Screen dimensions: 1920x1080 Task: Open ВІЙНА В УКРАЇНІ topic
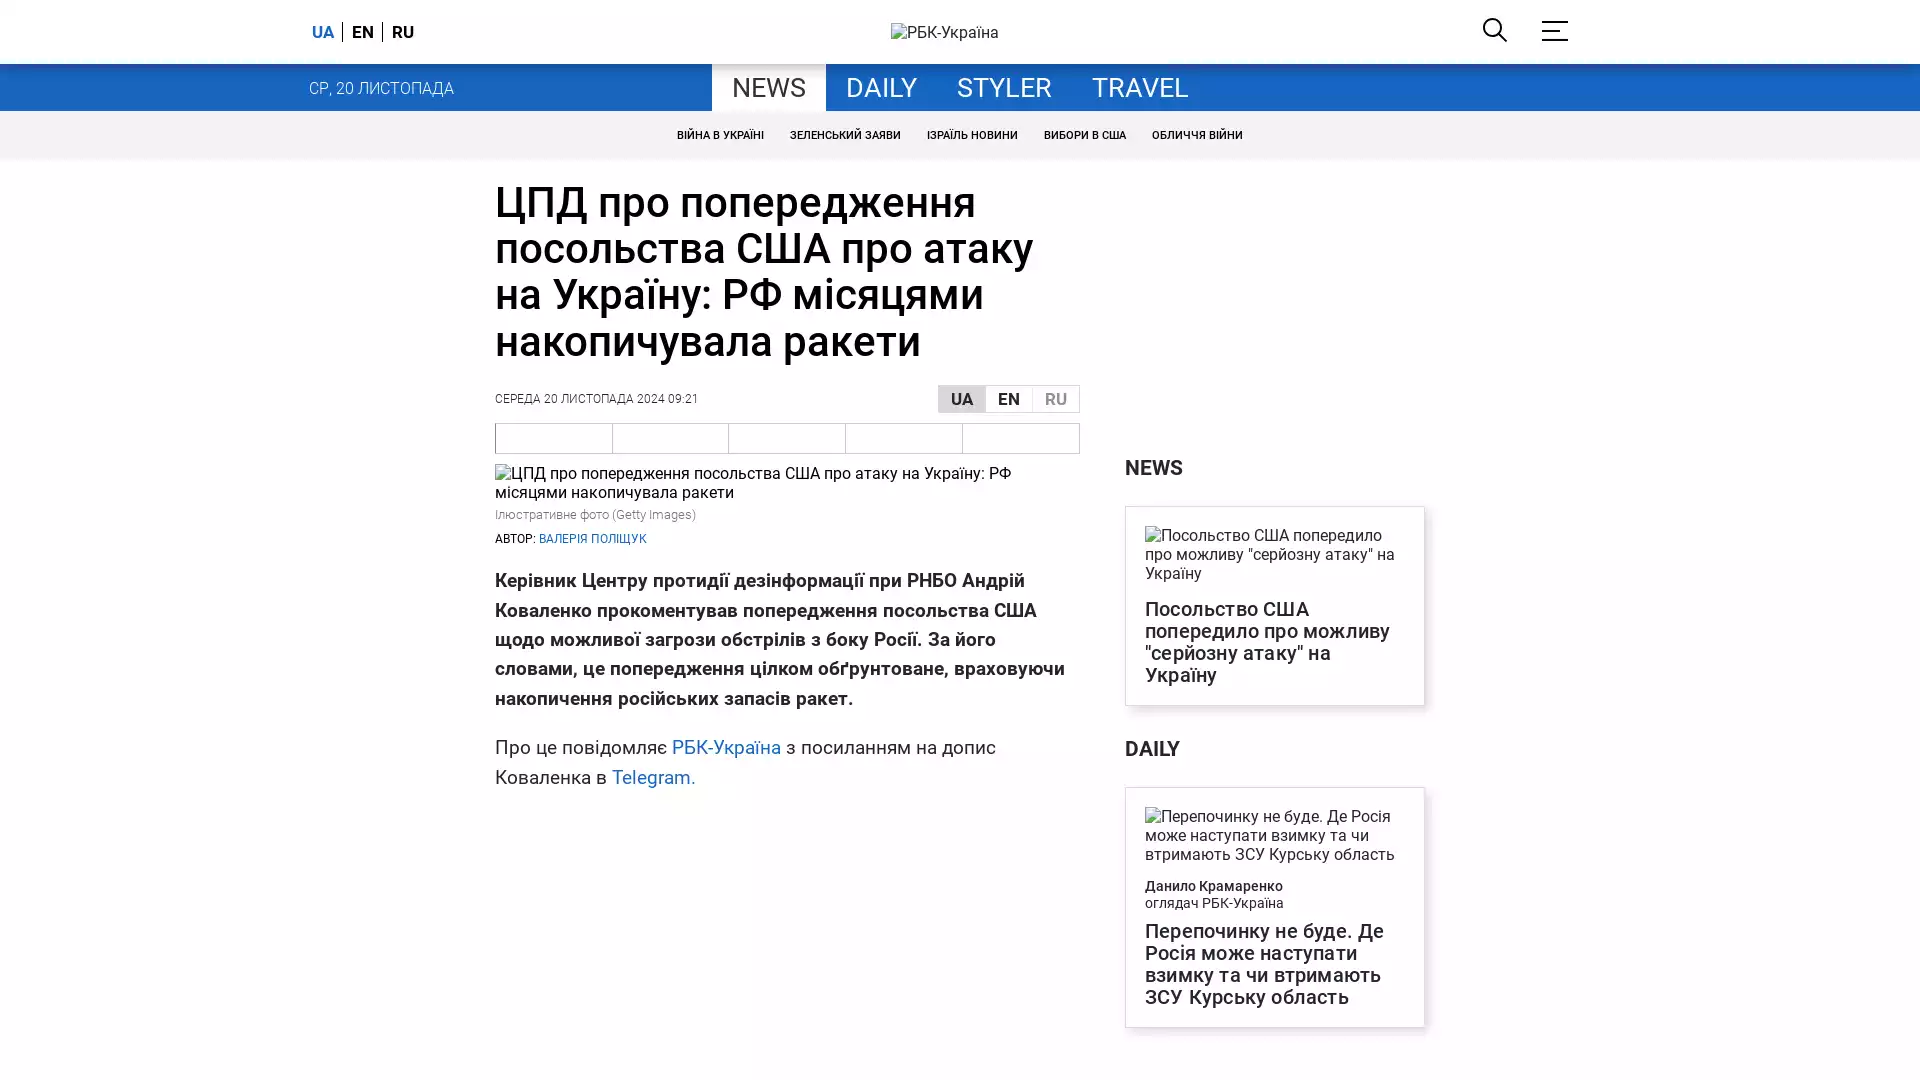coord(719,135)
